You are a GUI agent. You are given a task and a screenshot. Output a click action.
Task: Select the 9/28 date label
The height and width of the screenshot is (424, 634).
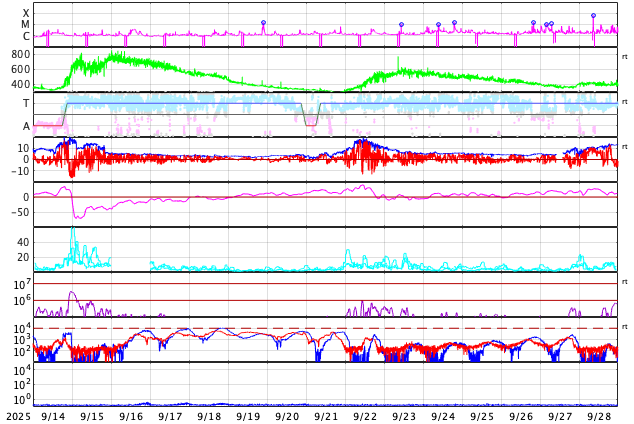(x=599, y=415)
